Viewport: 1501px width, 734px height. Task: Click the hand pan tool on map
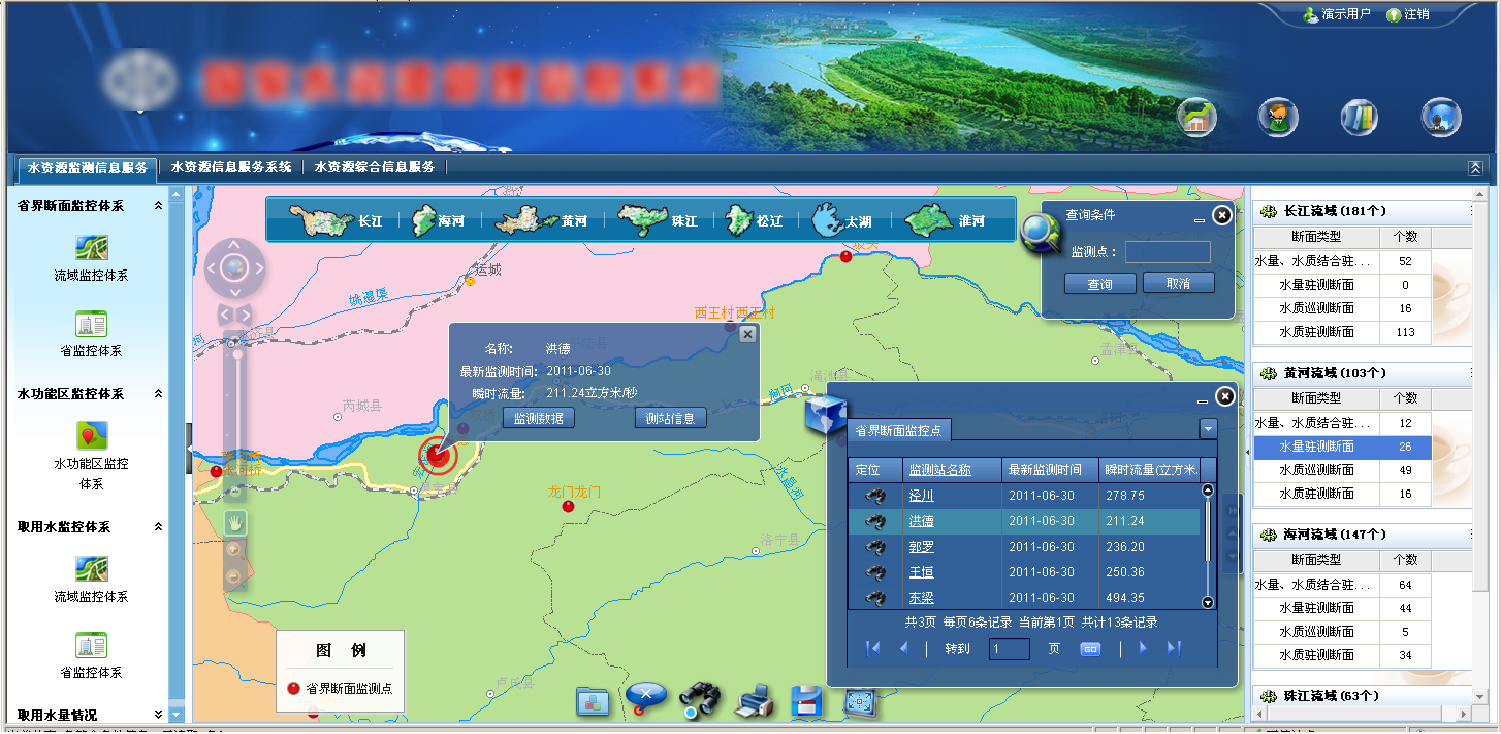tap(235, 522)
